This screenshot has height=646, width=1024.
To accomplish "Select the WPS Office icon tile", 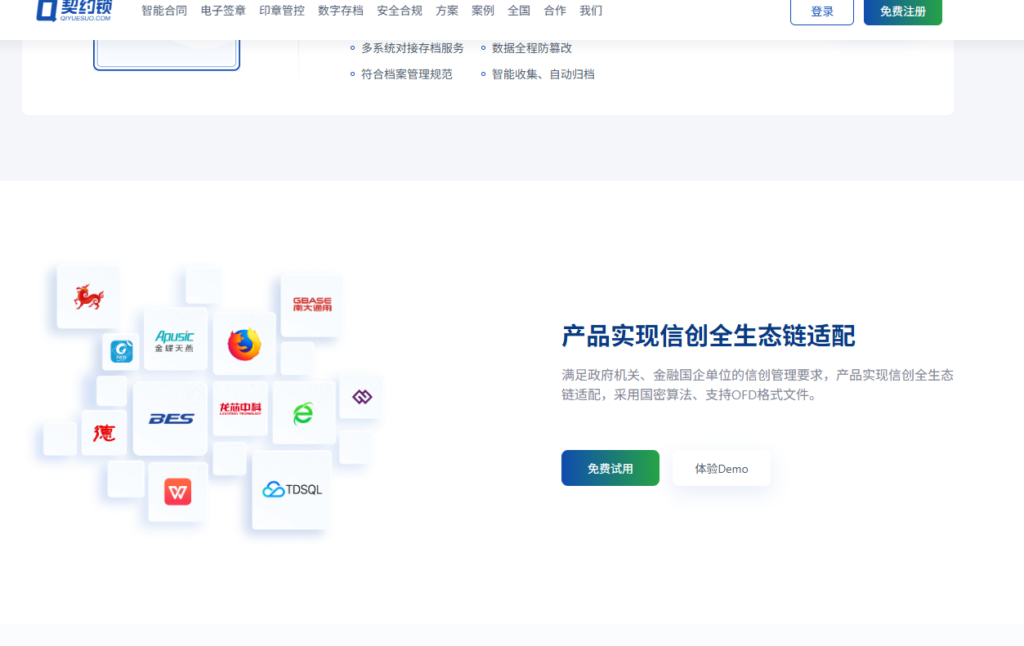I will coord(178,492).
